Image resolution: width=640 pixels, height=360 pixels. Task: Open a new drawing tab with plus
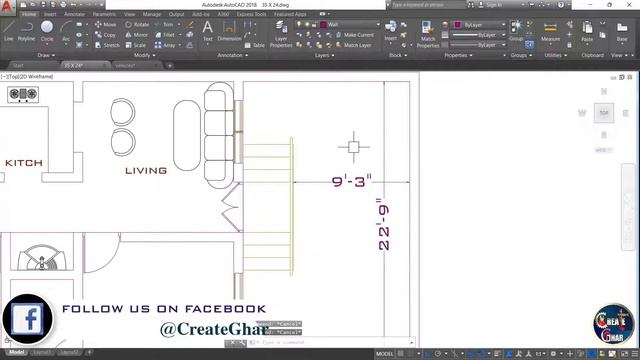[x=169, y=65]
